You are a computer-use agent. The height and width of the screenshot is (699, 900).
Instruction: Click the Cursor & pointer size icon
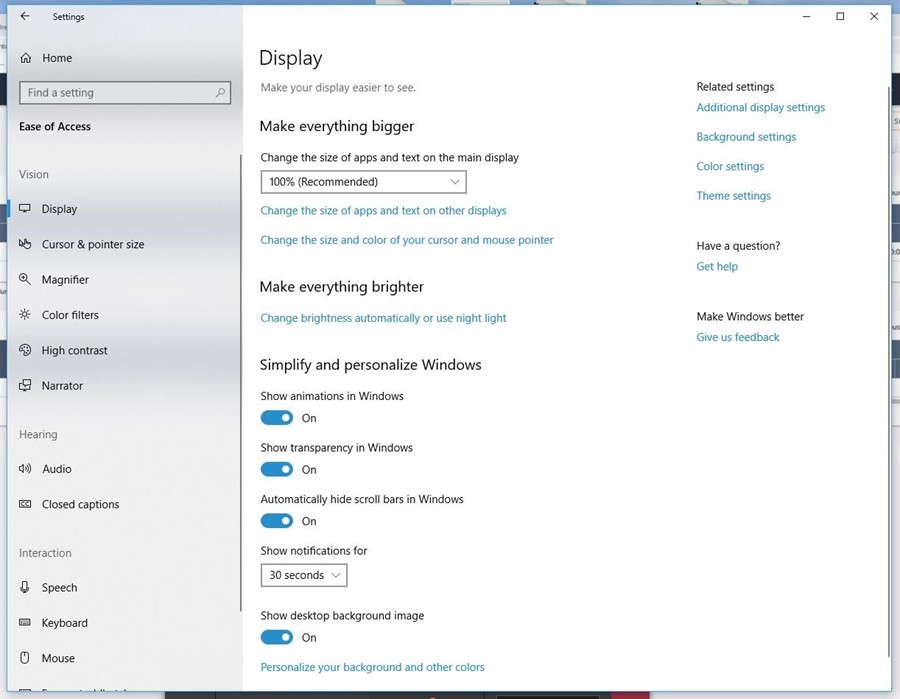pos(25,244)
